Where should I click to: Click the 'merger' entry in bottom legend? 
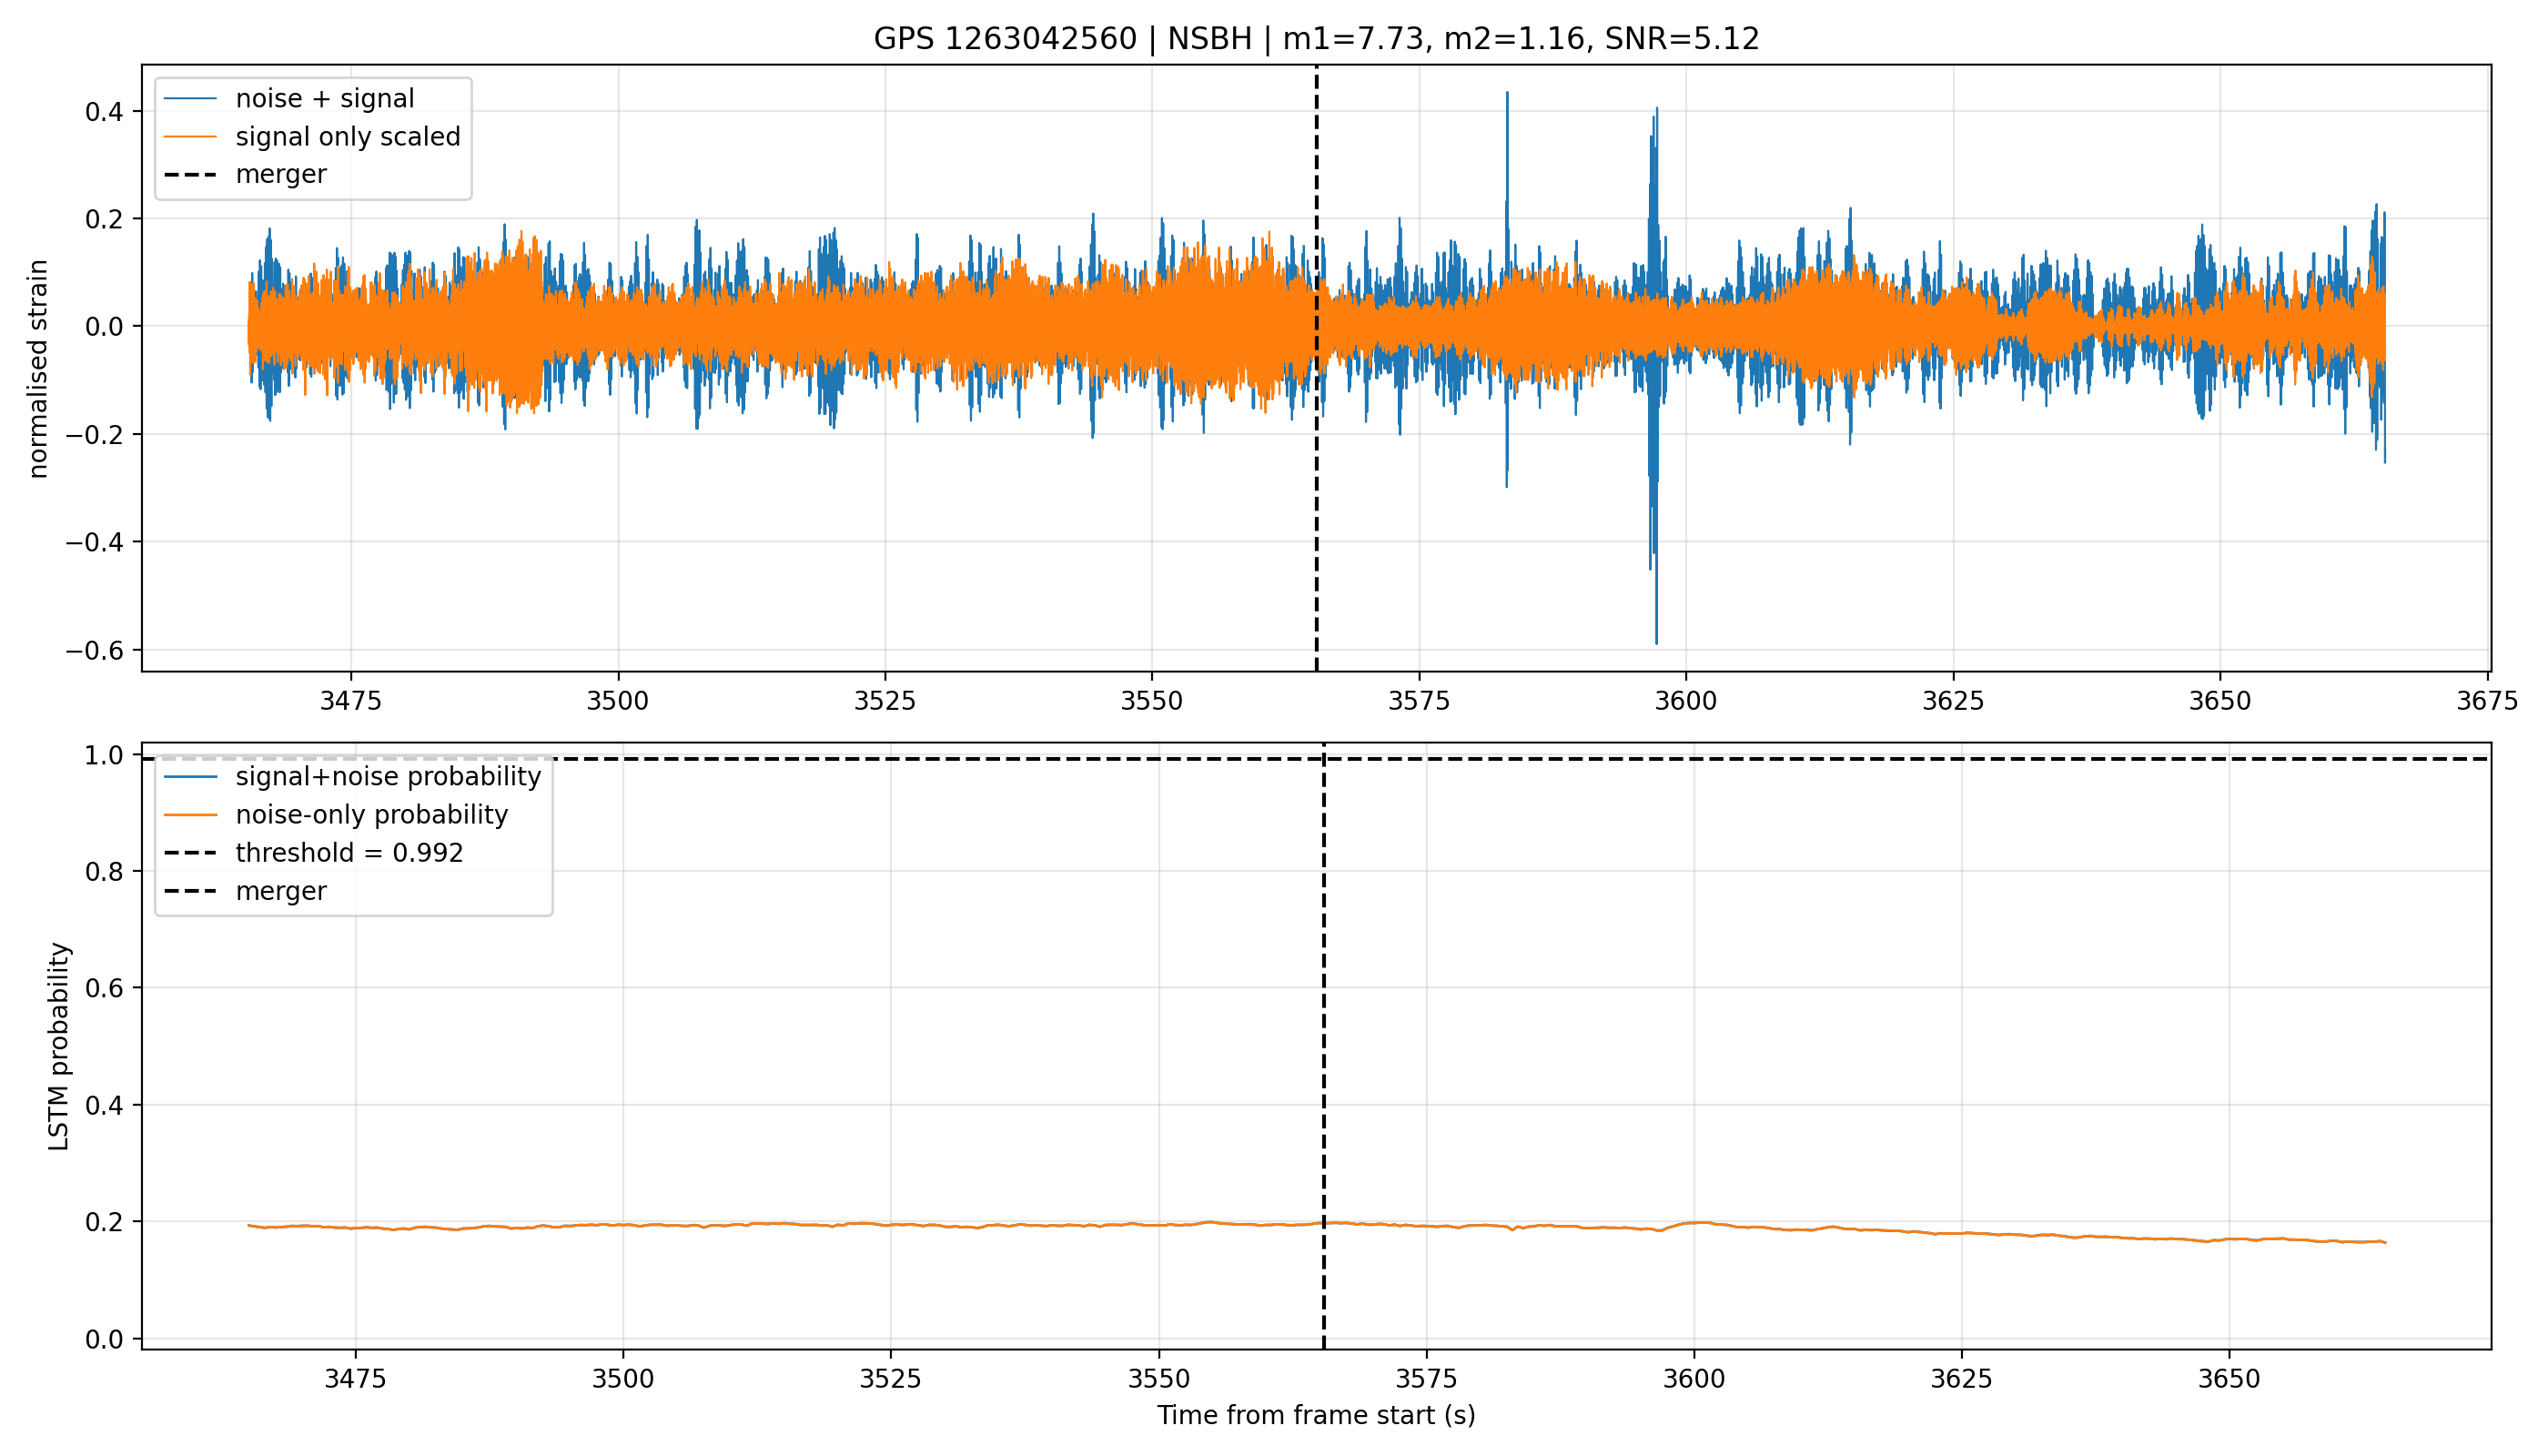click(245, 890)
